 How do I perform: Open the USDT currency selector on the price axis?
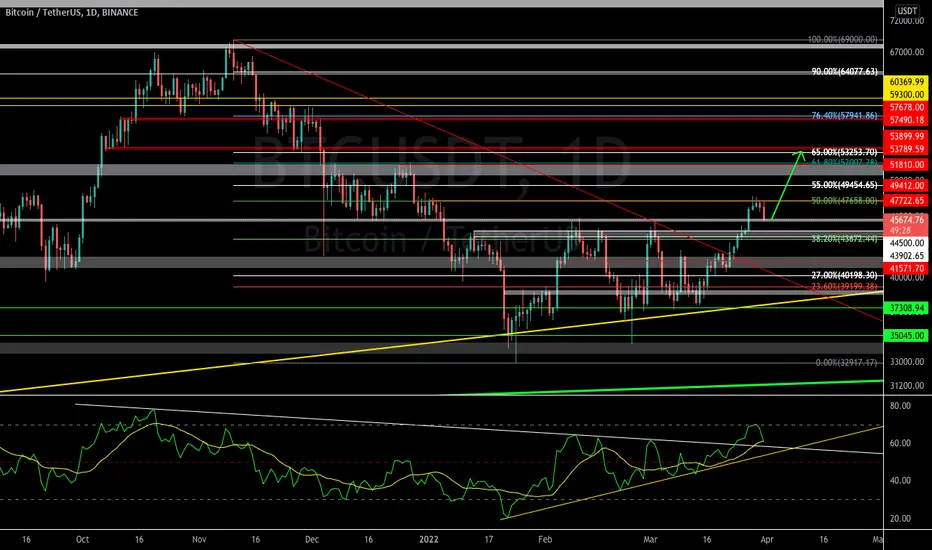pyautogui.click(x=907, y=11)
